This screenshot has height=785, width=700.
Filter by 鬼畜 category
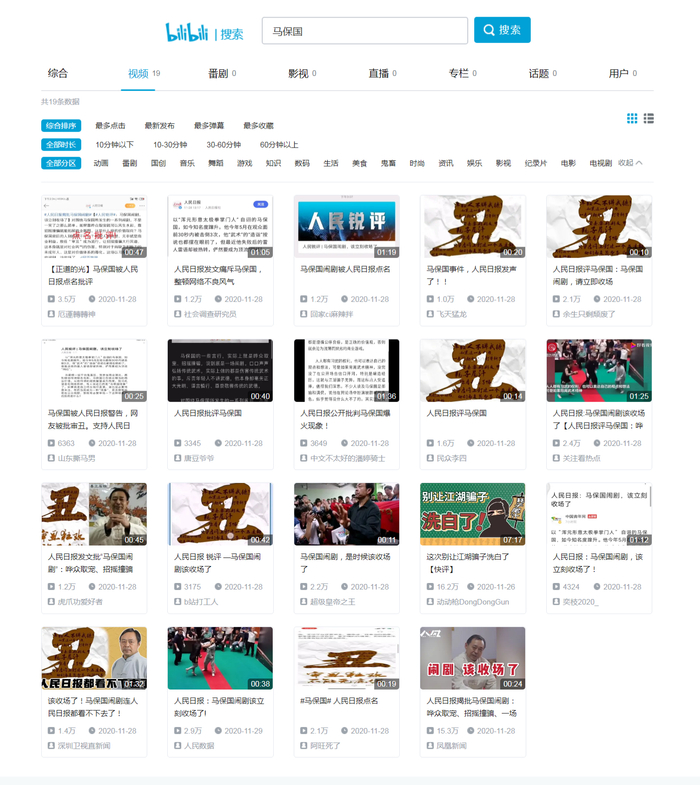click(388, 163)
